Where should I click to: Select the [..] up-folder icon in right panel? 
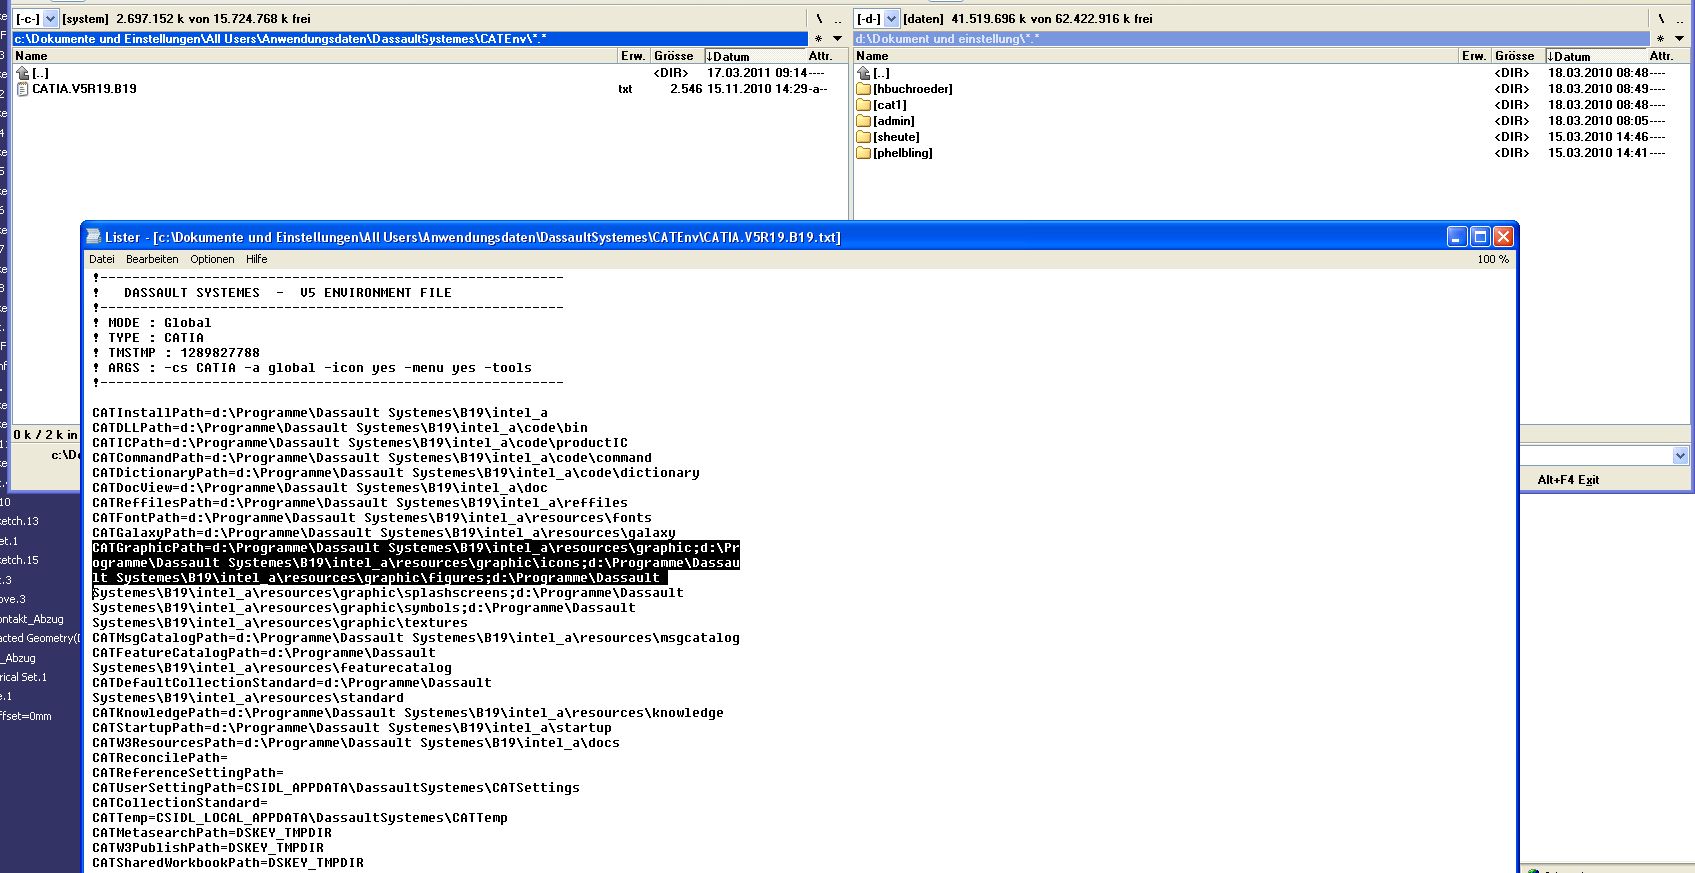pyautogui.click(x=864, y=73)
